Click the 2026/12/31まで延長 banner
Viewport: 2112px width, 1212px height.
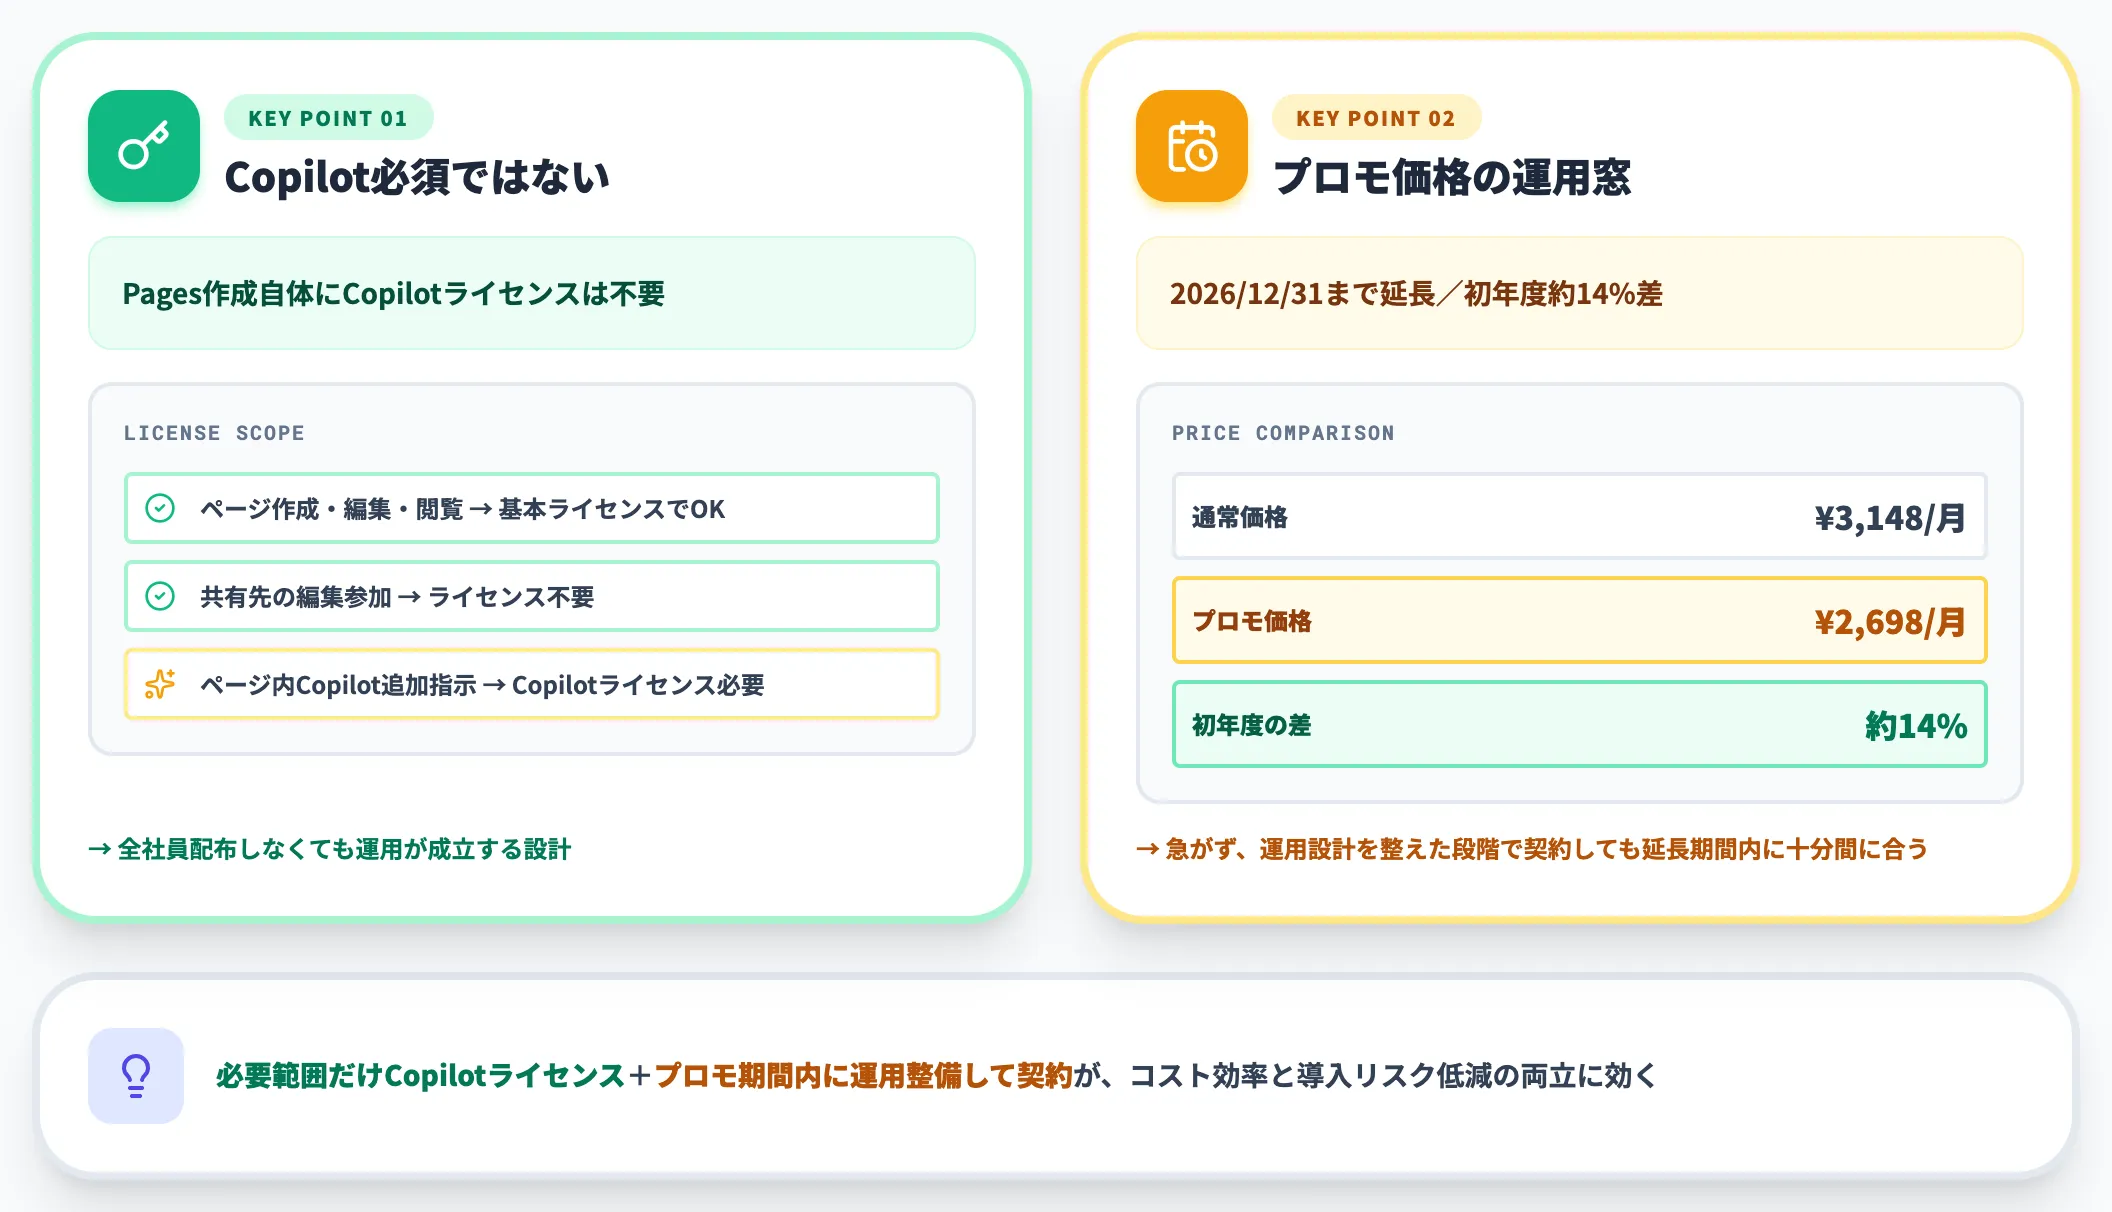1580,293
